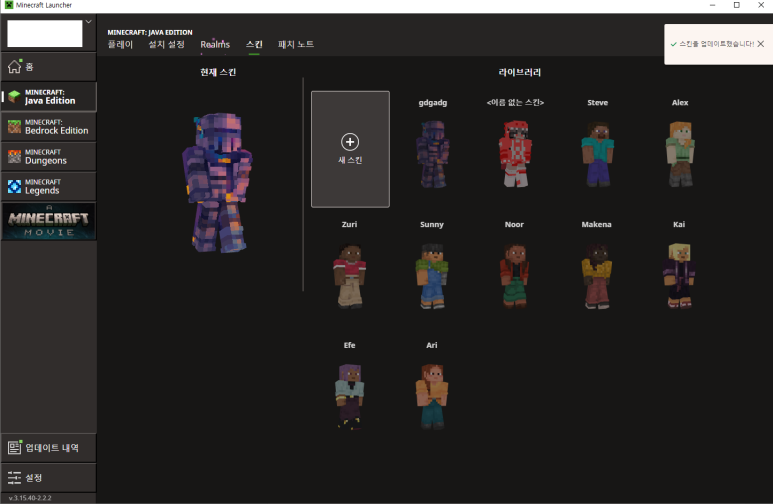
Task: Open Minecraft Dungeons in sidebar
Action: [48, 157]
